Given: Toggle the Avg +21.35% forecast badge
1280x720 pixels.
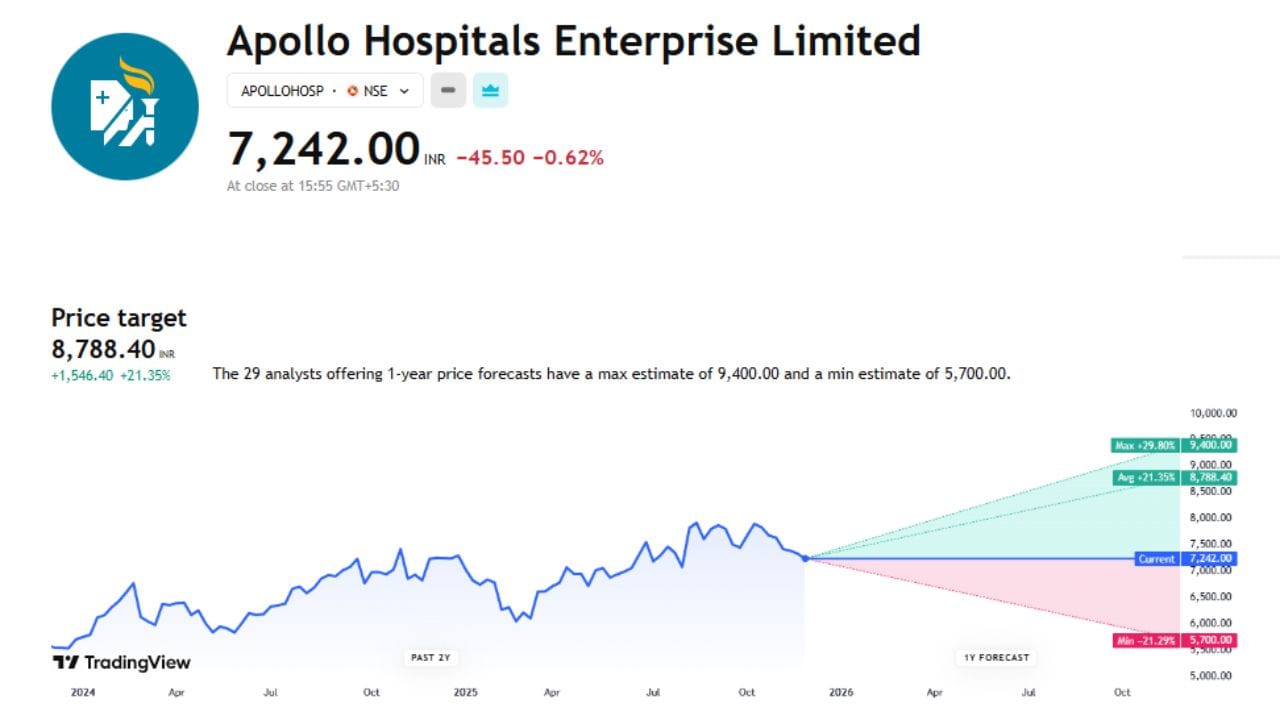Looking at the screenshot, I should point(1146,478).
